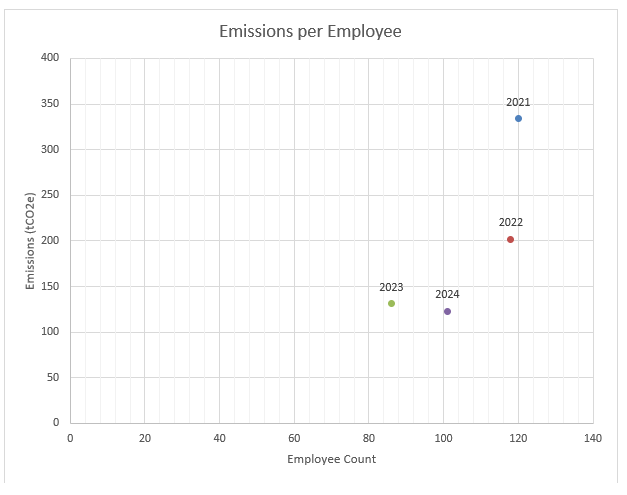Viewport: 627px width, 495px height.
Task: Select the red 2022 data point
Action: pyautogui.click(x=510, y=240)
